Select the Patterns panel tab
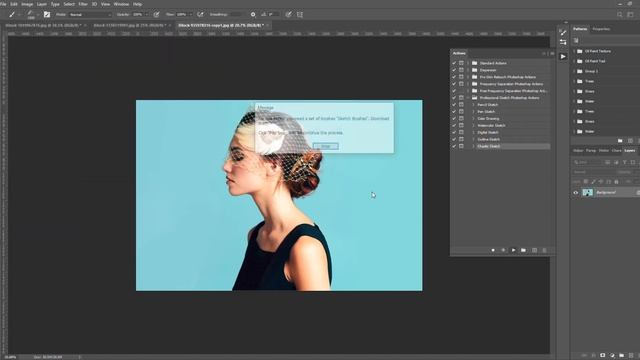This screenshot has width=640, height=360. pyautogui.click(x=580, y=29)
